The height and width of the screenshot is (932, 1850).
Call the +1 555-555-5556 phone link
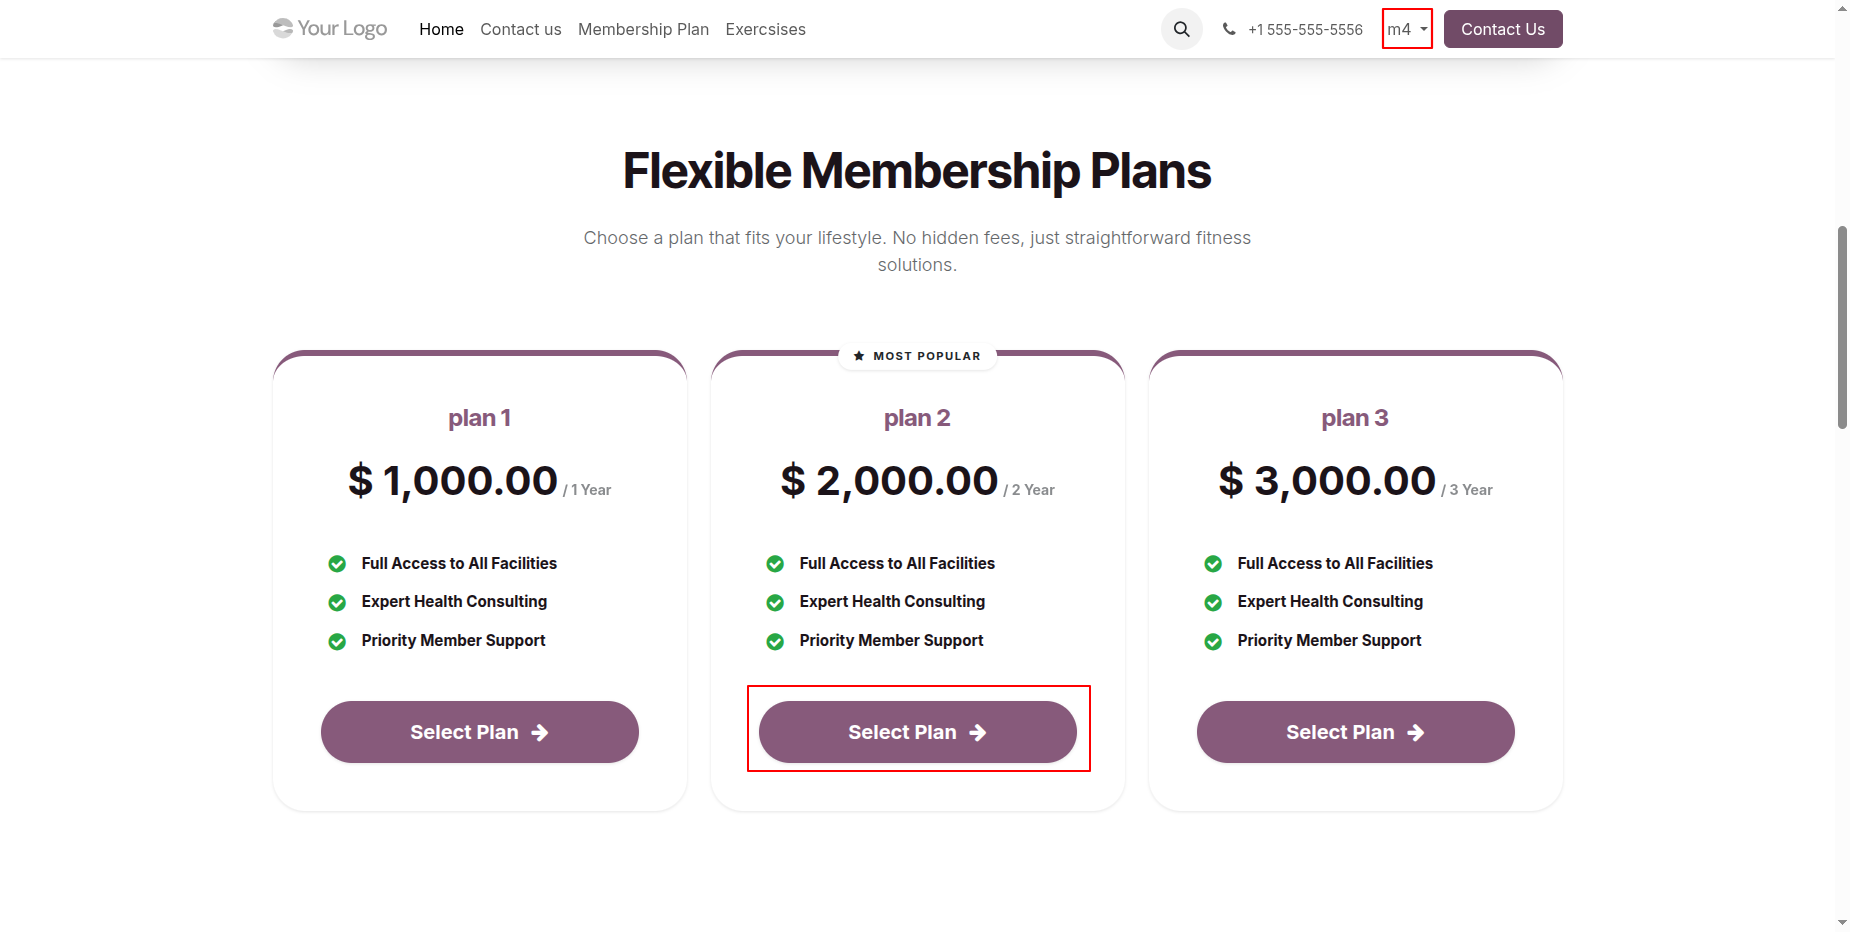pos(1305,29)
